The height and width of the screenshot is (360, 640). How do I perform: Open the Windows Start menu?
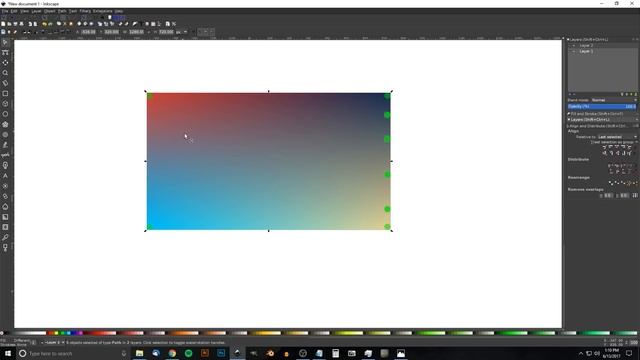(7, 353)
